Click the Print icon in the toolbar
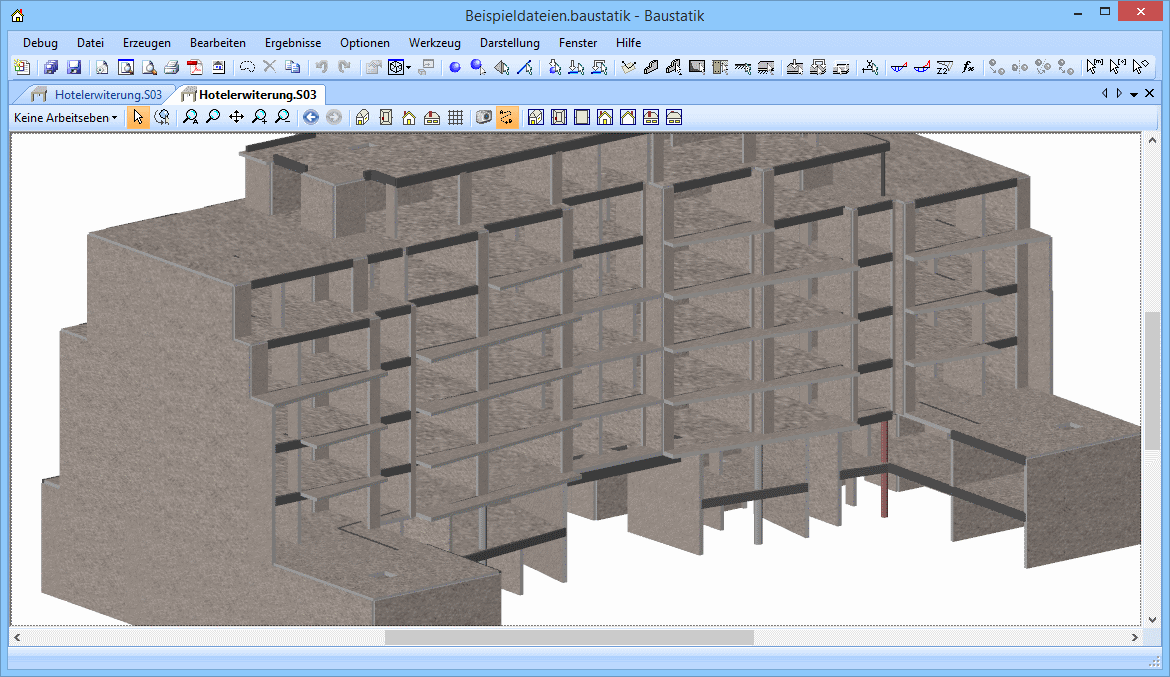 [x=171, y=68]
